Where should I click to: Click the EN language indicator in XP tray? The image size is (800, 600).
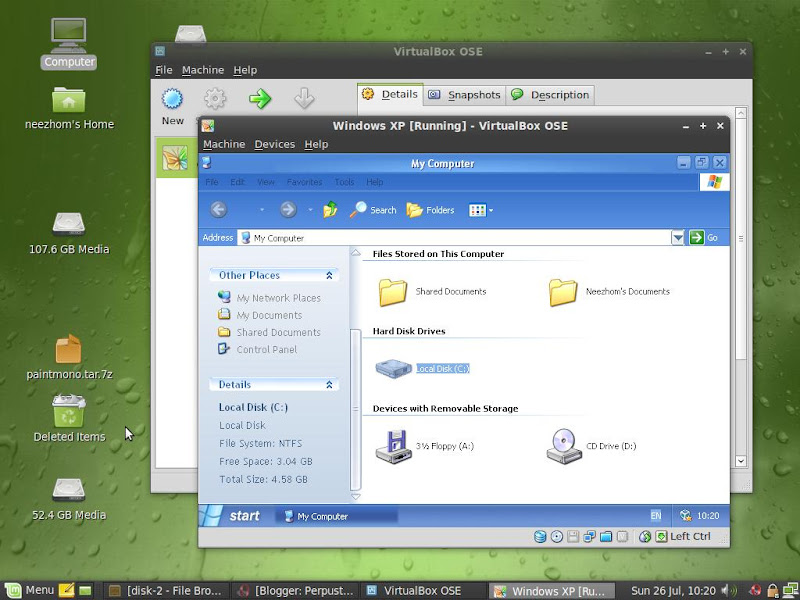[x=656, y=516]
